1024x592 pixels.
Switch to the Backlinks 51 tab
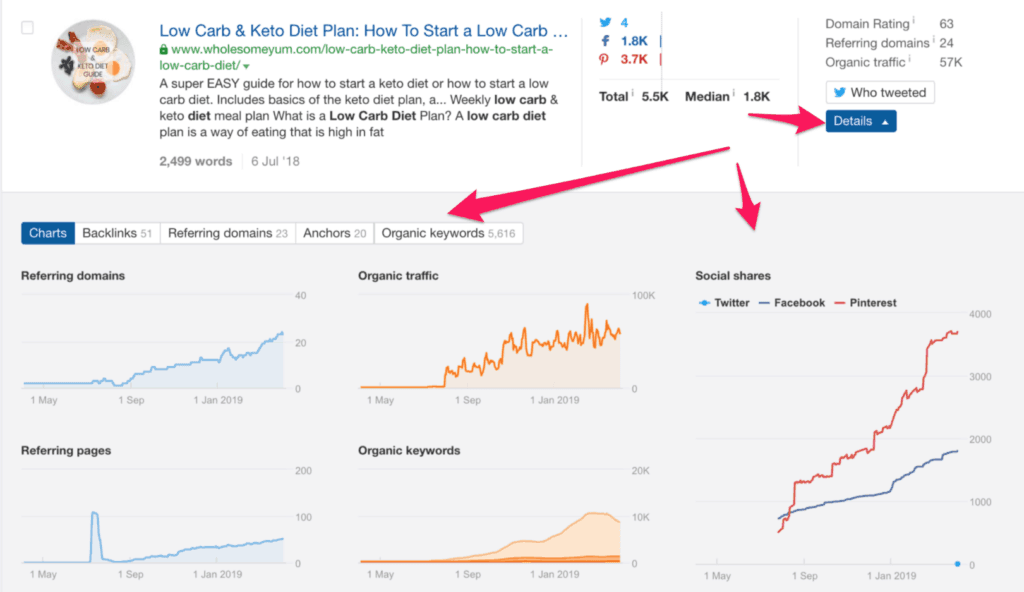pos(116,232)
